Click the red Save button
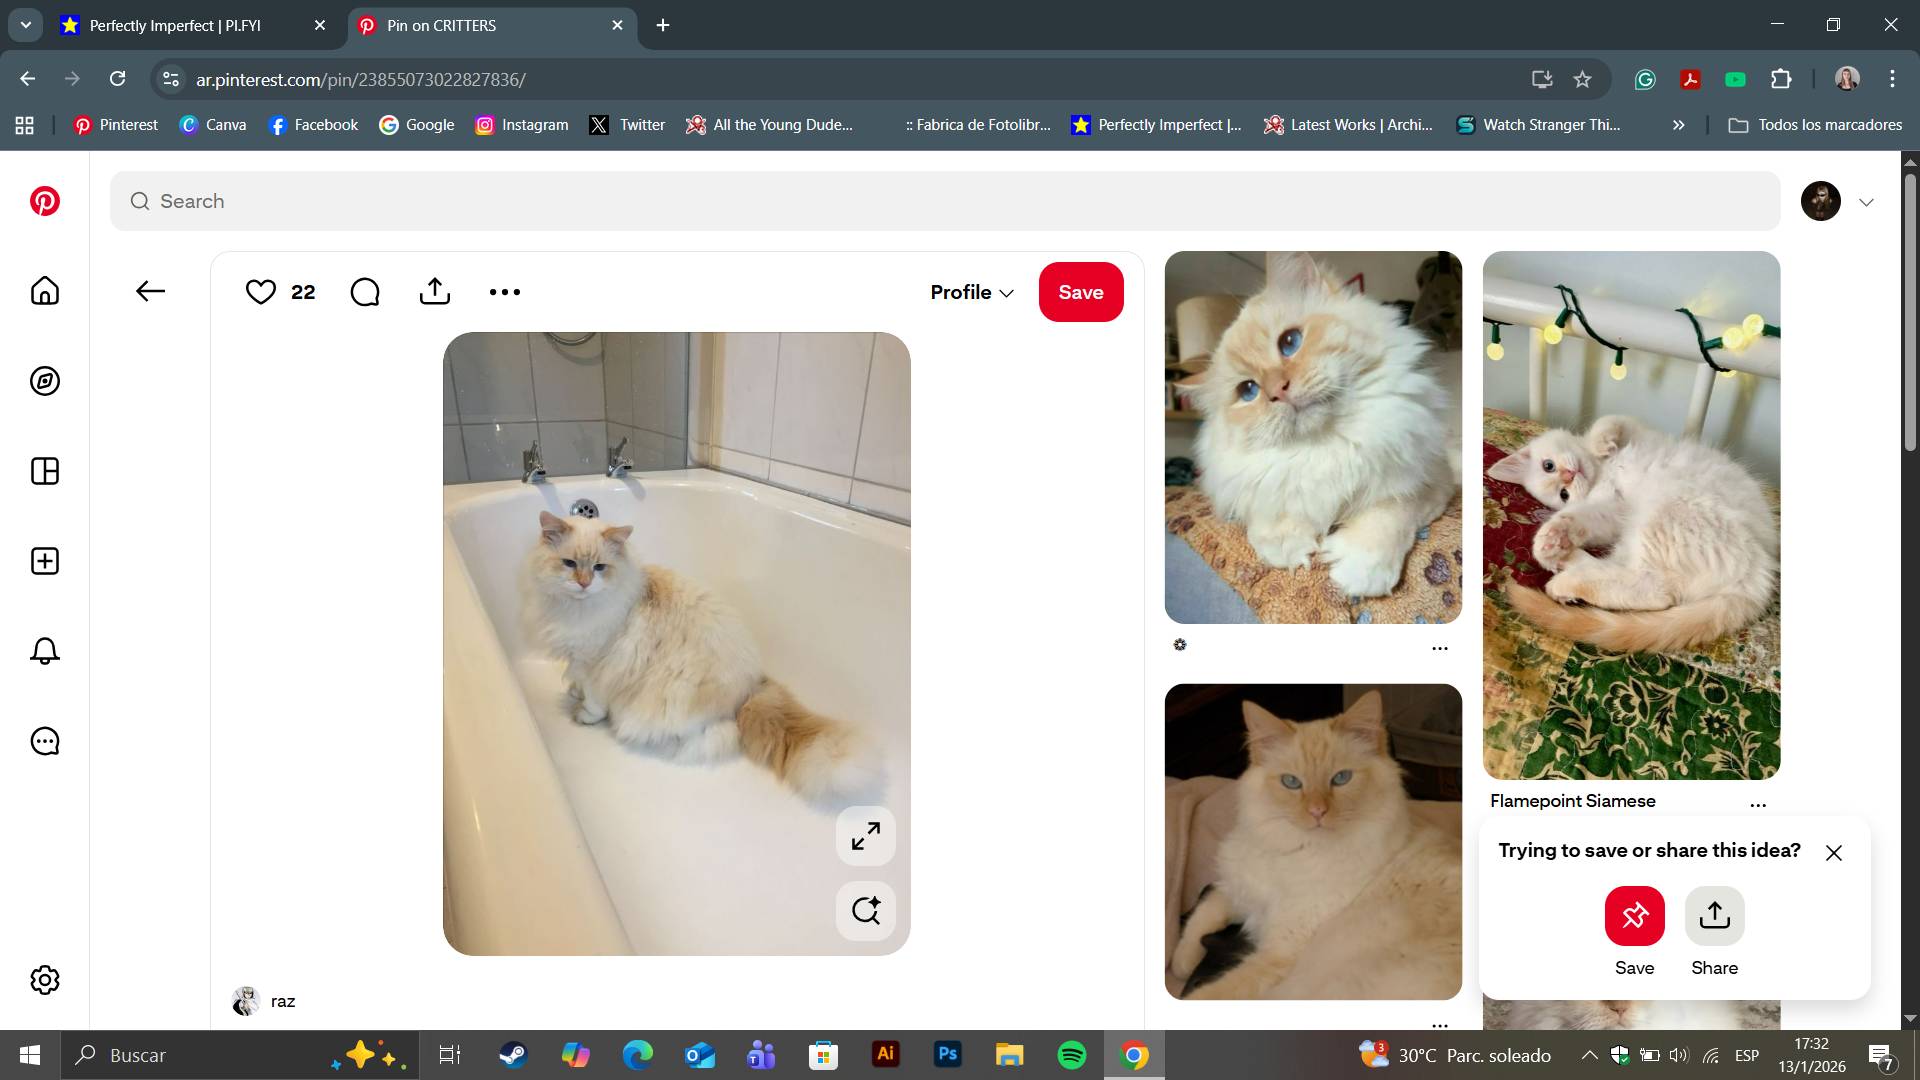The width and height of the screenshot is (1920, 1080). (1081, 292)
